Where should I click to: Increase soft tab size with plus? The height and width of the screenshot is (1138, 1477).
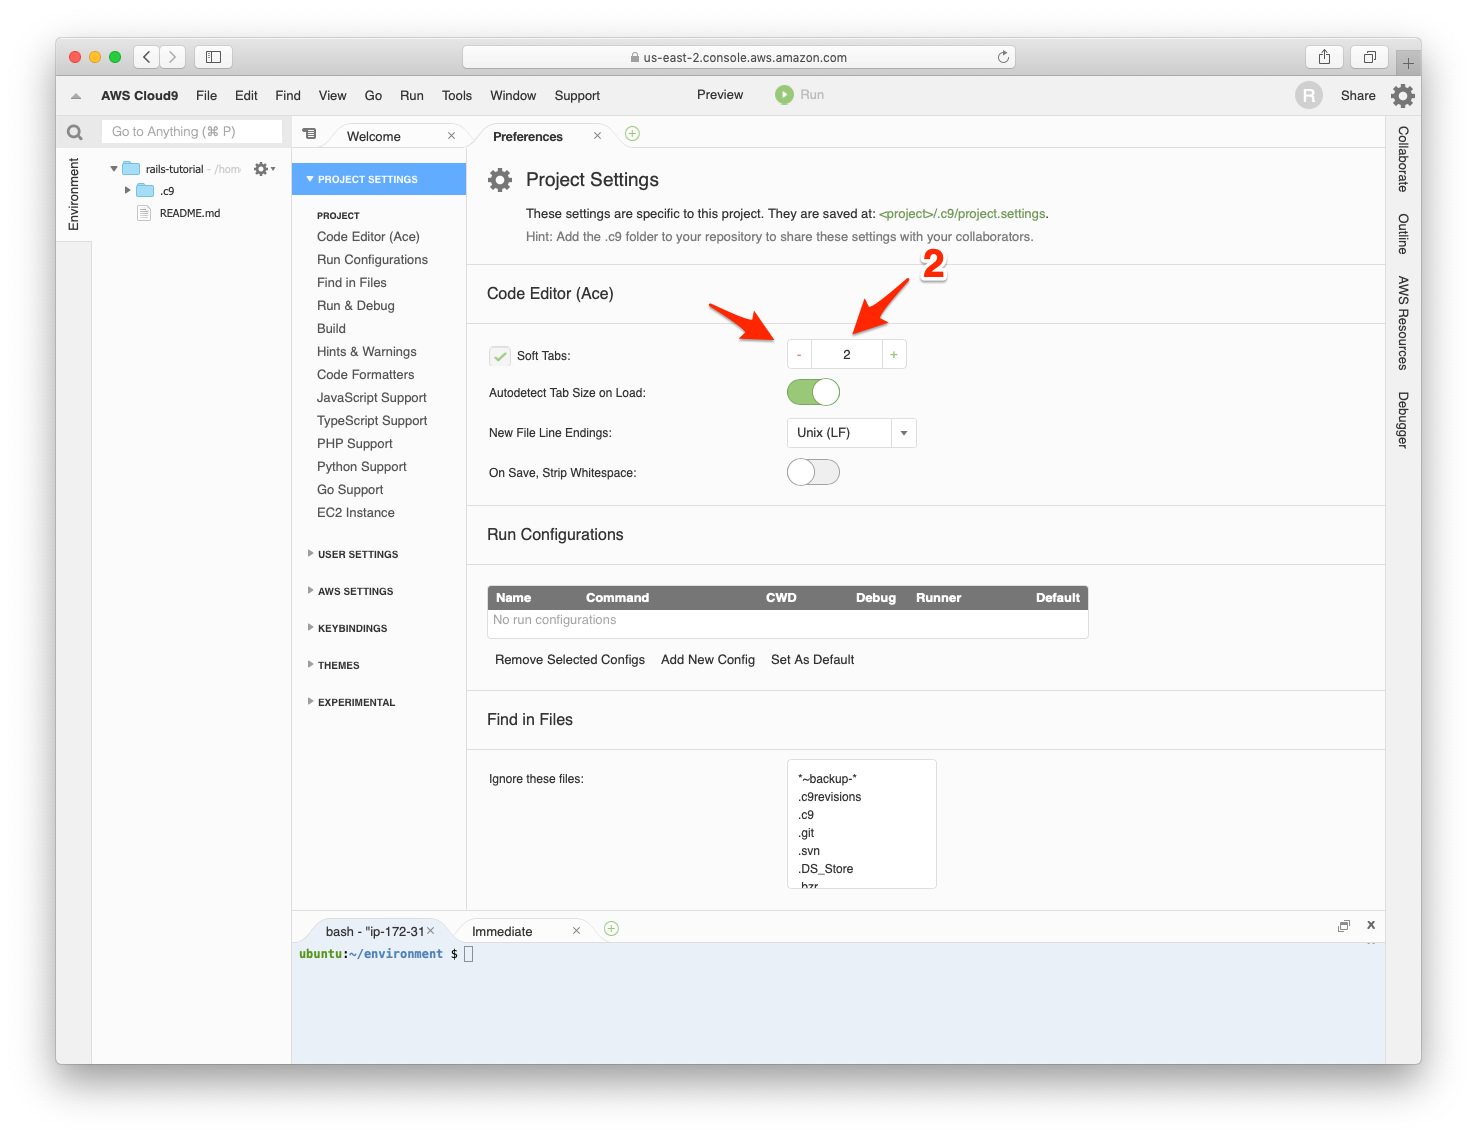pos(894,355)
